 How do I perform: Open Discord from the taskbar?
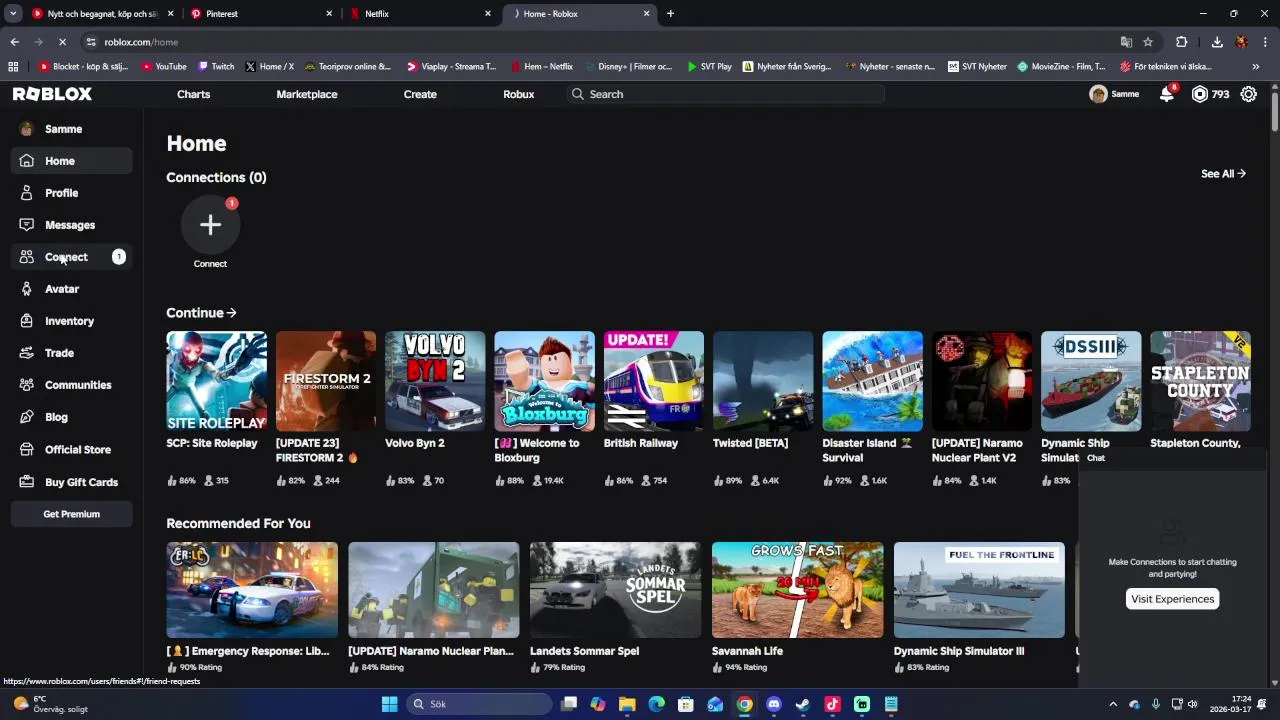point(773,704)
